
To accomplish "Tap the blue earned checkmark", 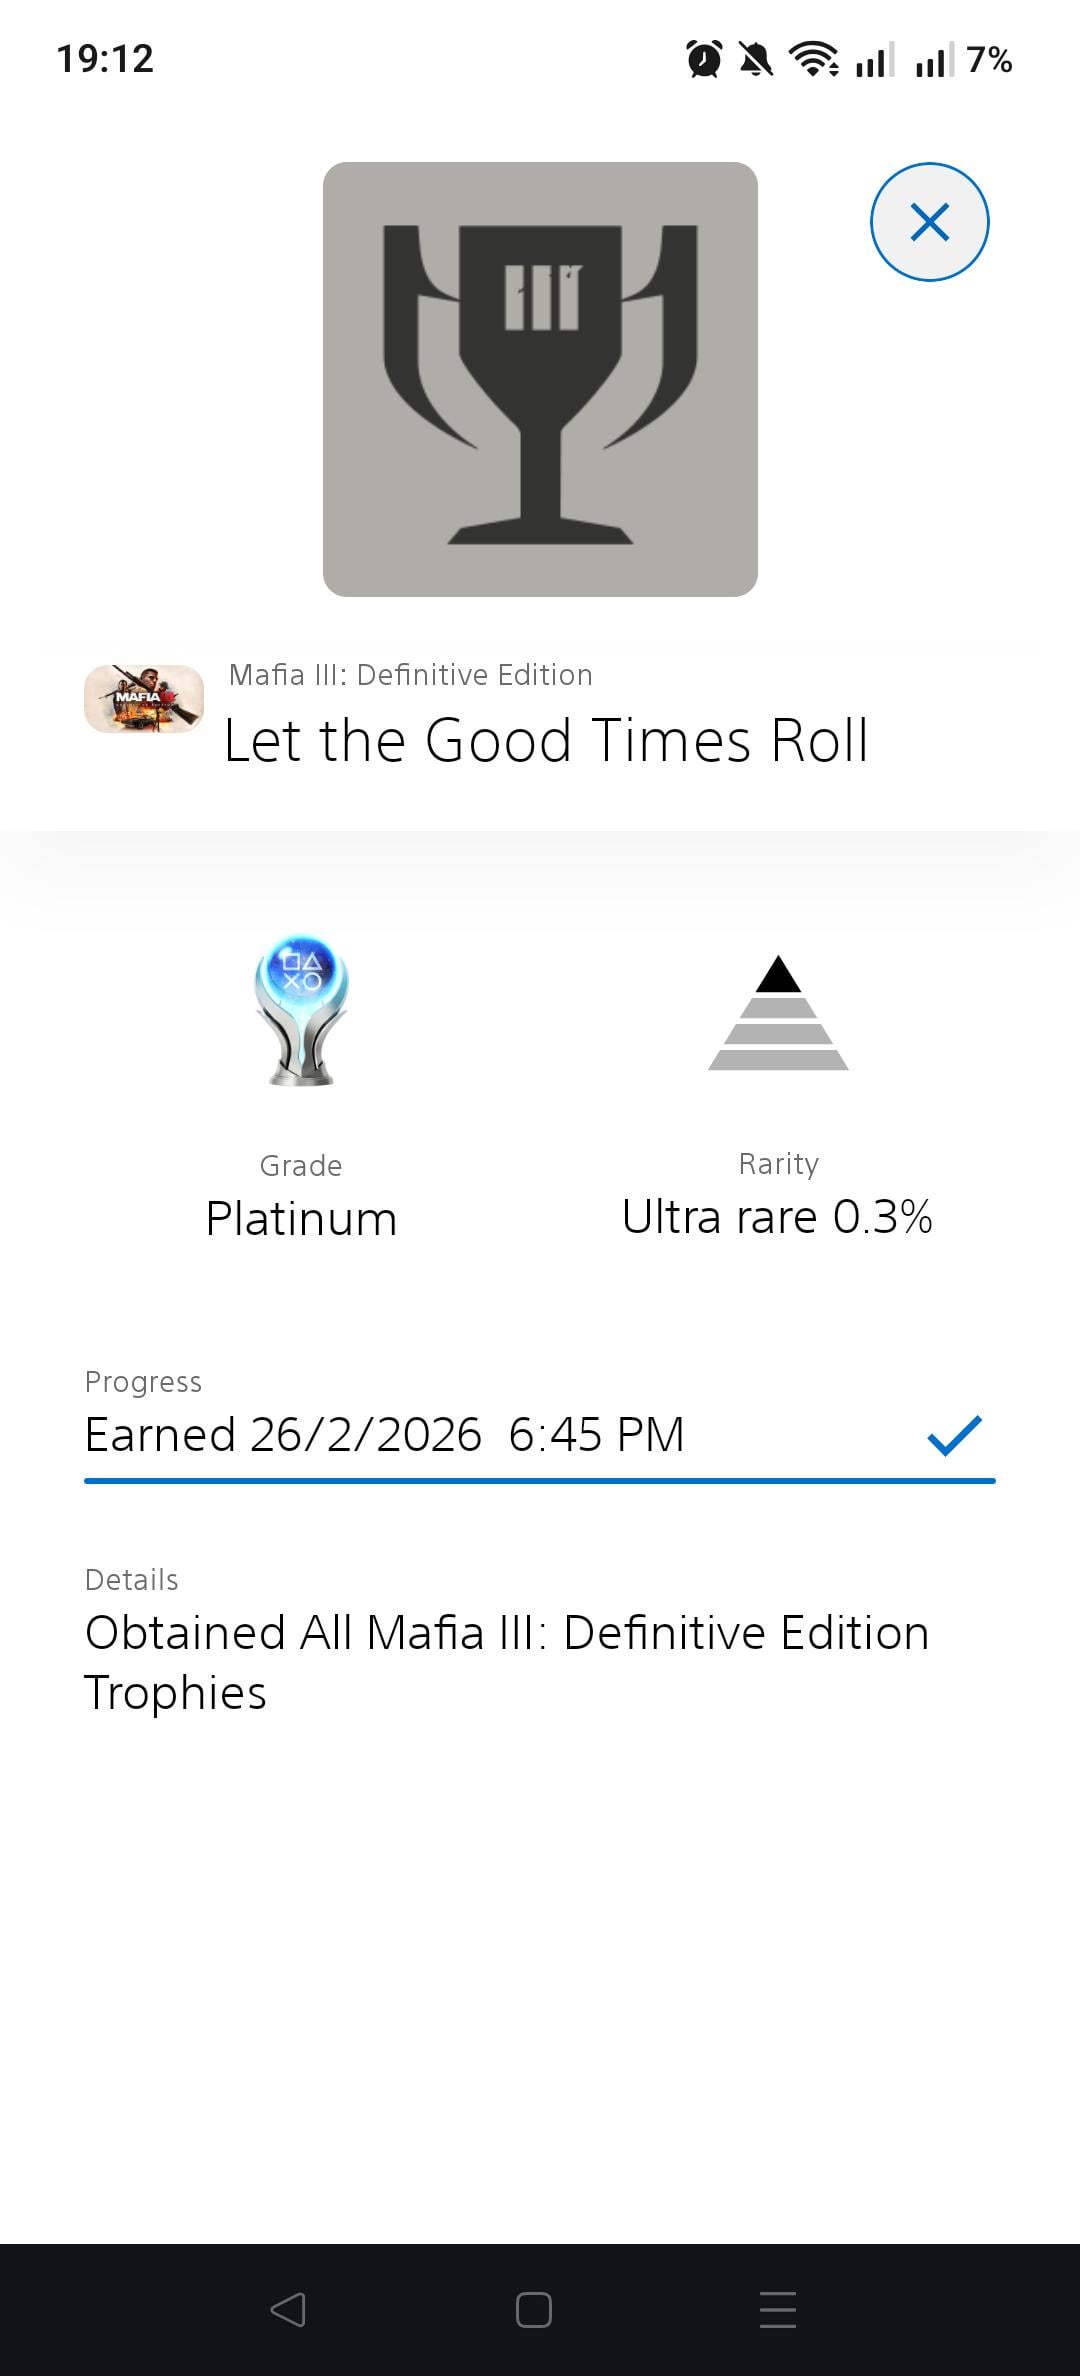I will pos(954,1435).
